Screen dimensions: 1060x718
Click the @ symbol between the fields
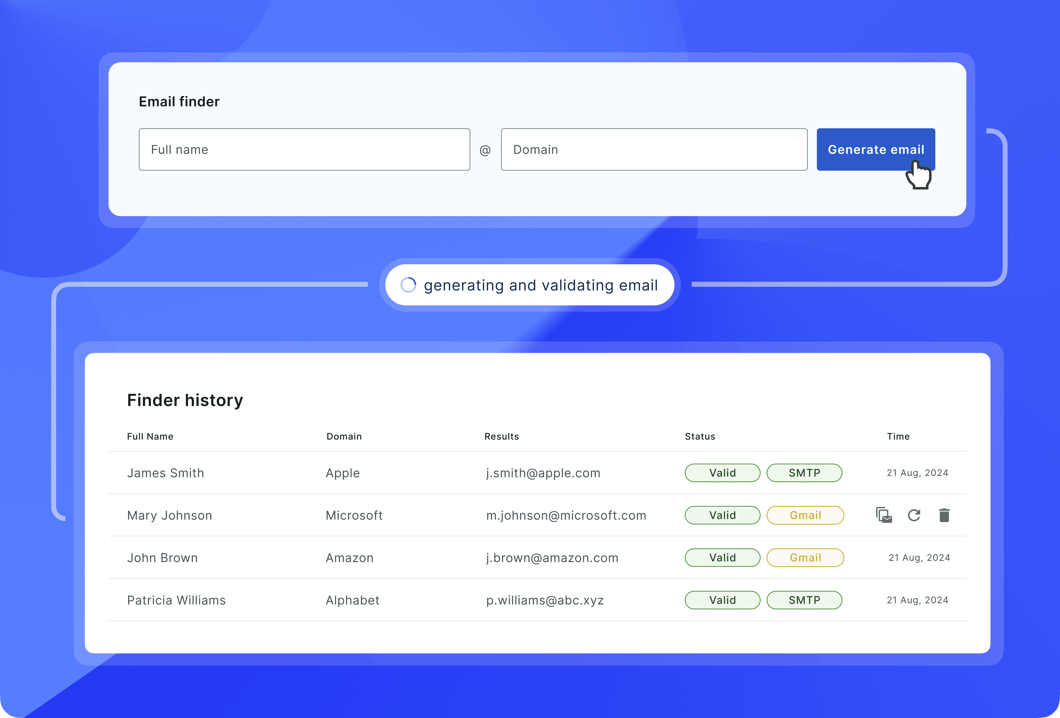pos(485,150)
